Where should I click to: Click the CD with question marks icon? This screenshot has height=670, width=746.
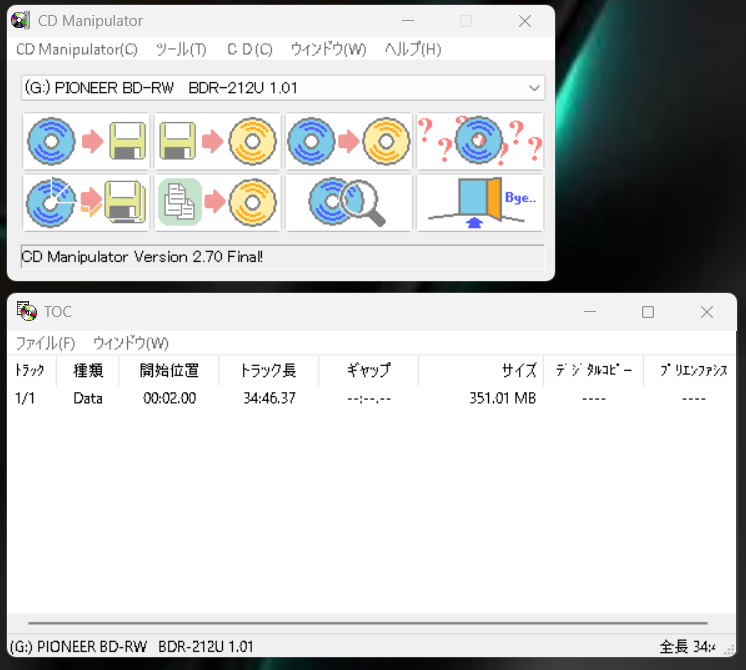point(479,141)
